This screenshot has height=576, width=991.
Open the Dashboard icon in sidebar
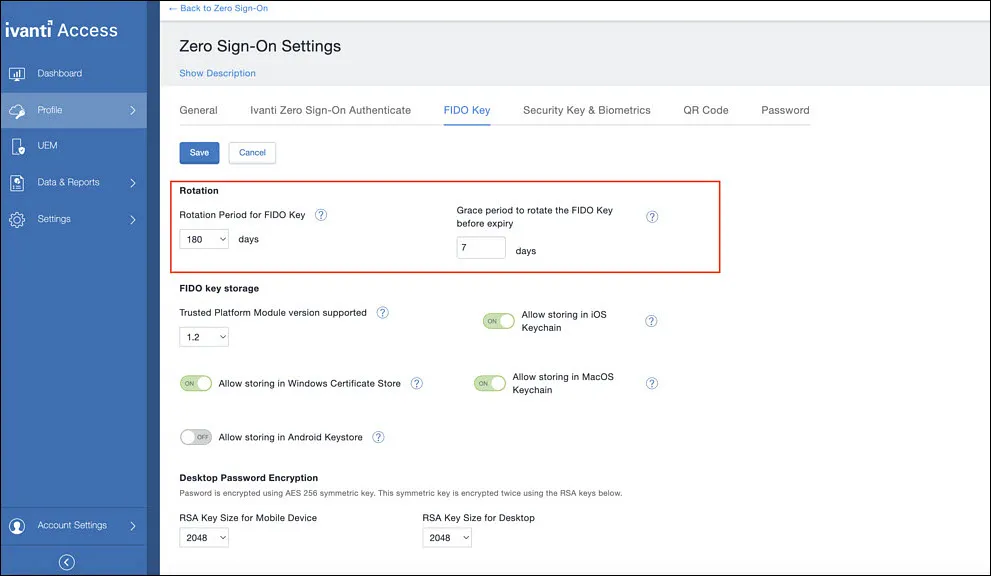coord(17,74)
